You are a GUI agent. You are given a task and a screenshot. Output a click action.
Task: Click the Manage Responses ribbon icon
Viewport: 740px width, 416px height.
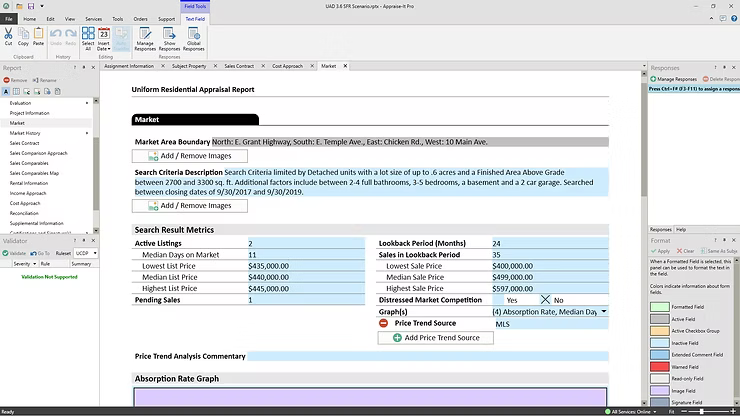pyautogui.click(x=146, y=34)
